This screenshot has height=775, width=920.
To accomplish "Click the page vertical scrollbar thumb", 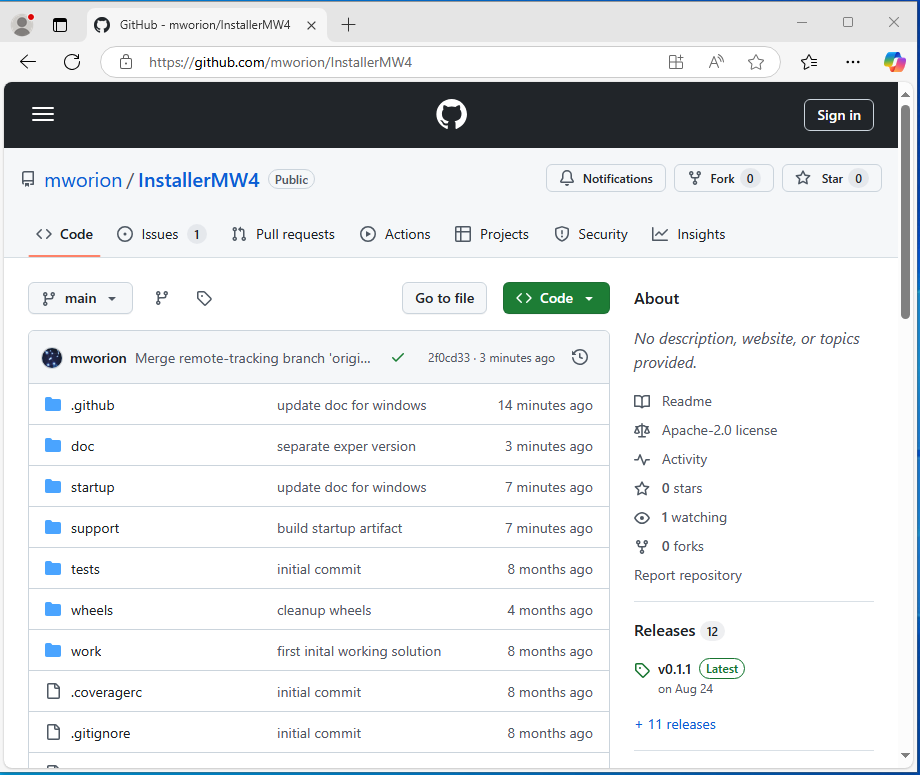I will (906, 211).
